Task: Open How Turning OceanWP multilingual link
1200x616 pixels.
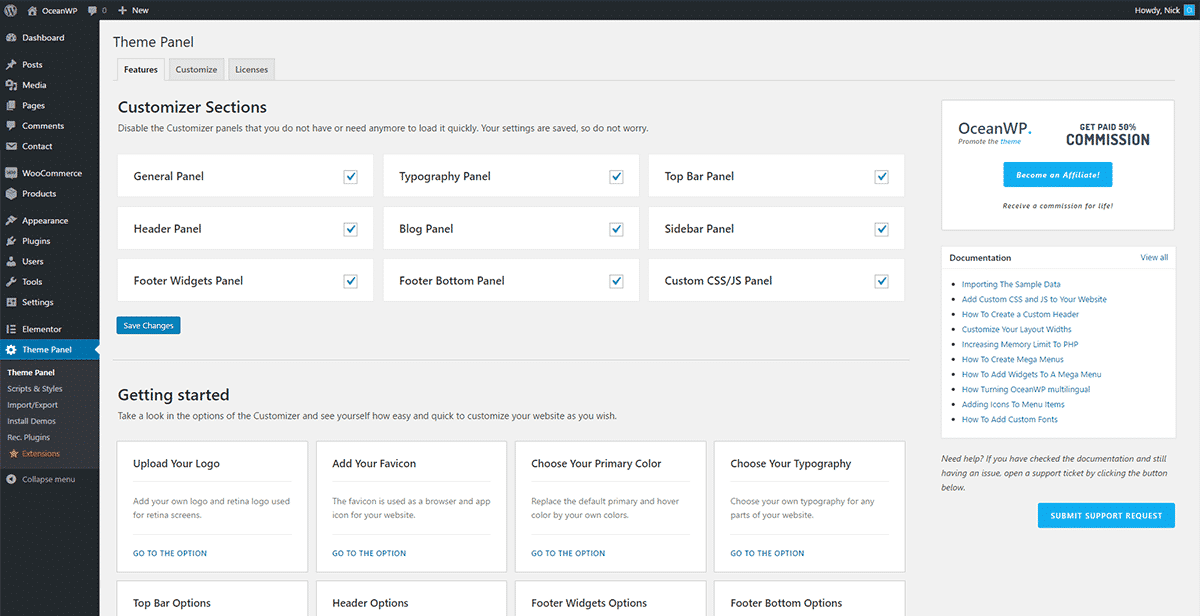Action: point(1026,390)
